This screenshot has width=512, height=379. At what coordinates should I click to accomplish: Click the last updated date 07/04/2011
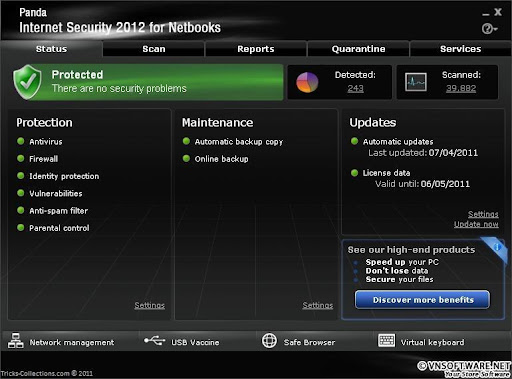pos(453,153)
